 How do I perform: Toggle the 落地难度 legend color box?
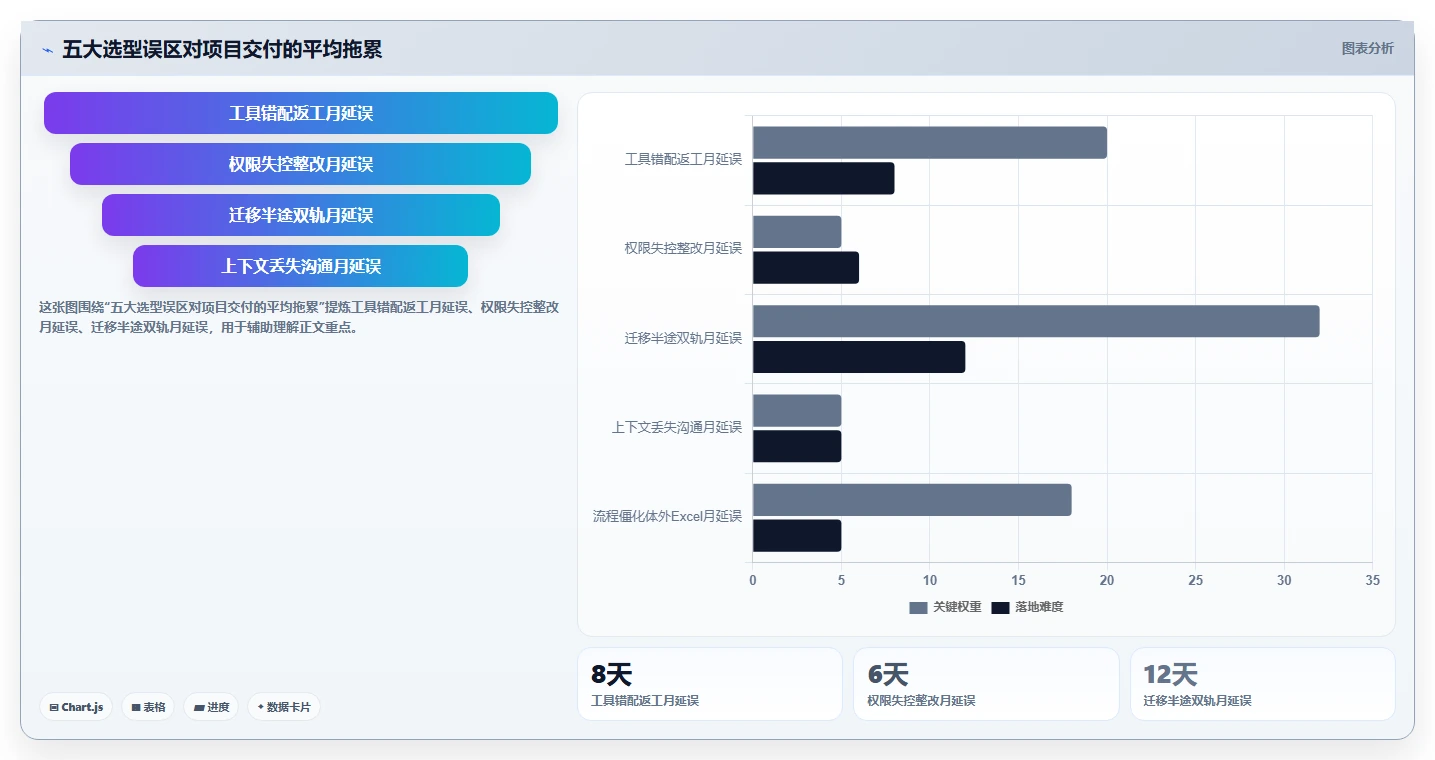tap(1000, 607)
